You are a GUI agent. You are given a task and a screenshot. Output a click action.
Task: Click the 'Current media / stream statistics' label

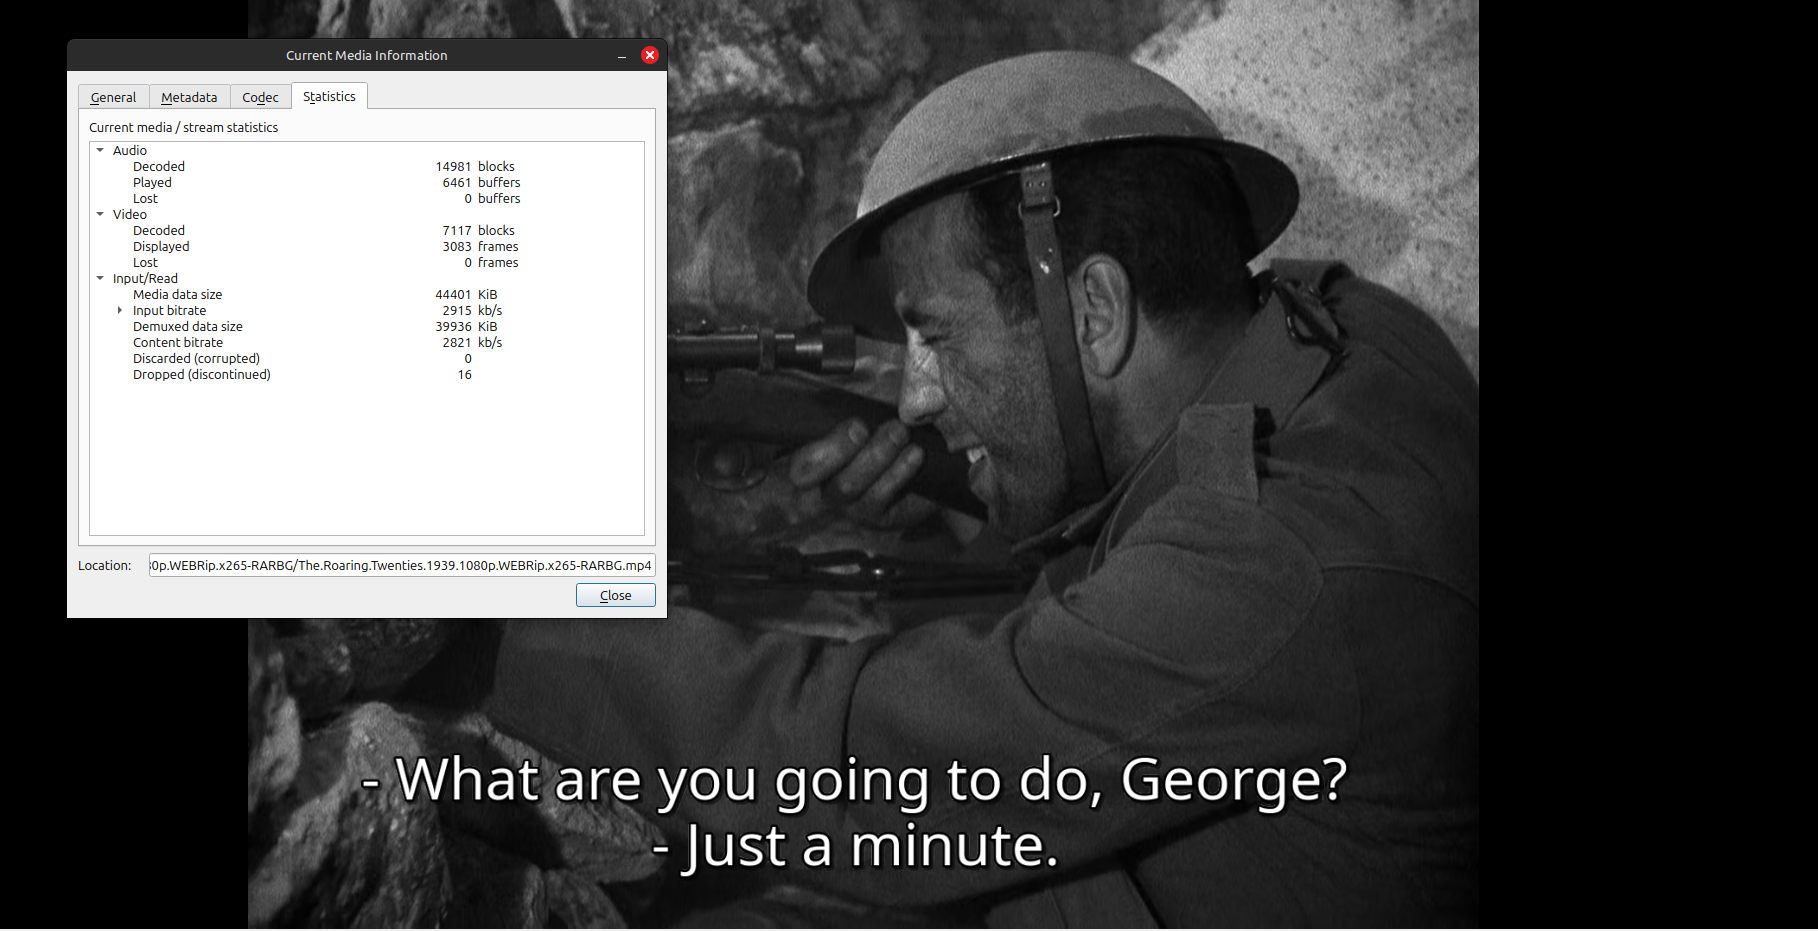pos(184,127)
